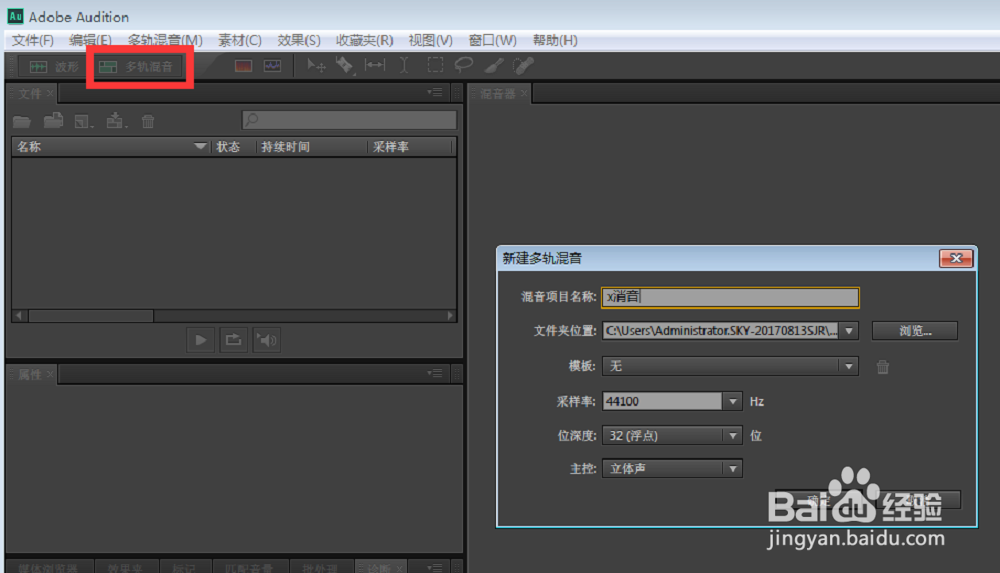The width and height of the screenshot is (1000, 573).
Task: Open the 效果(S) menu
Action: tap(298, 40)
